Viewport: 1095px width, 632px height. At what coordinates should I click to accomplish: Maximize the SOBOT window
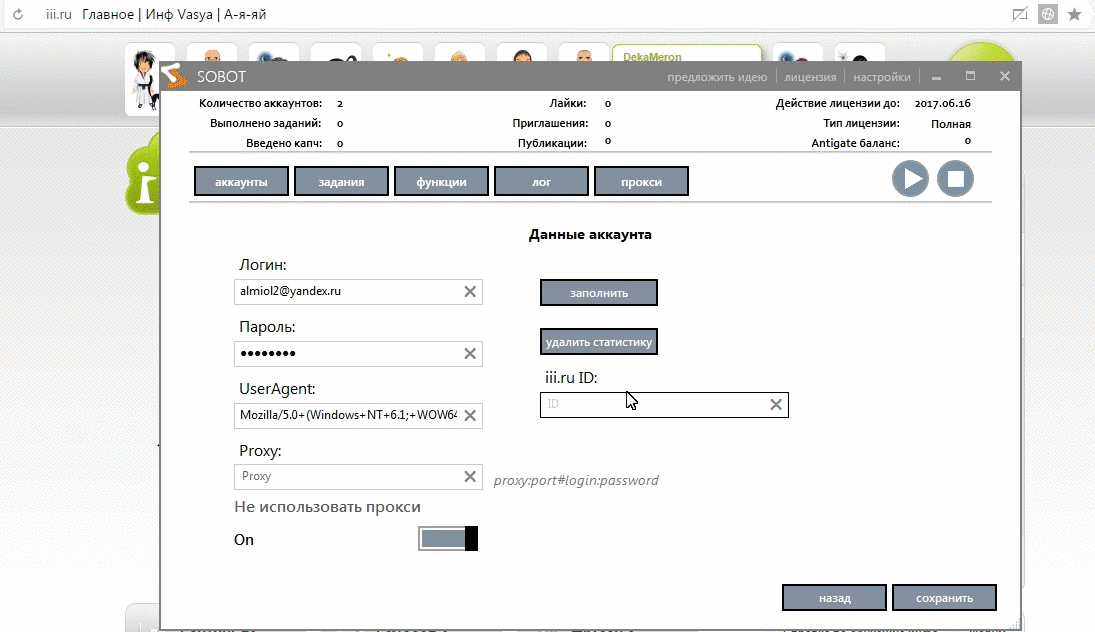pyautogui.click(x=970, y=76)
